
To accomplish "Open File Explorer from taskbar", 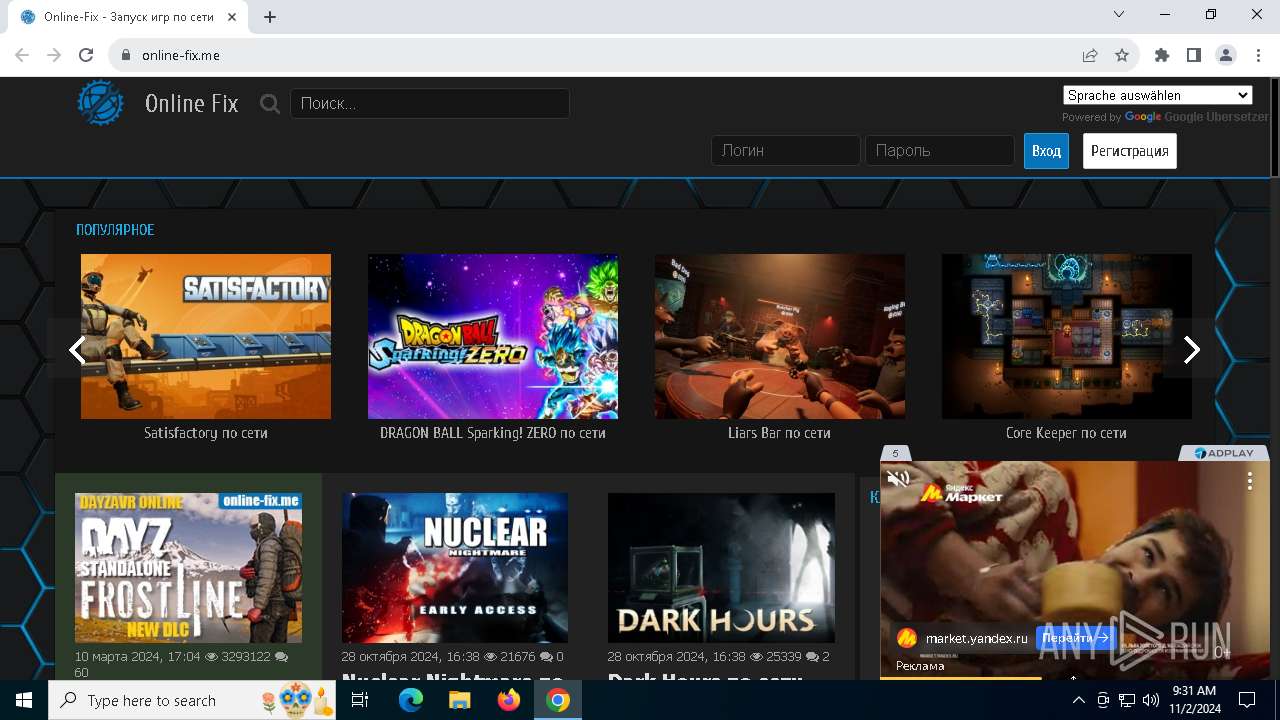I will click(x=459, y=700).
